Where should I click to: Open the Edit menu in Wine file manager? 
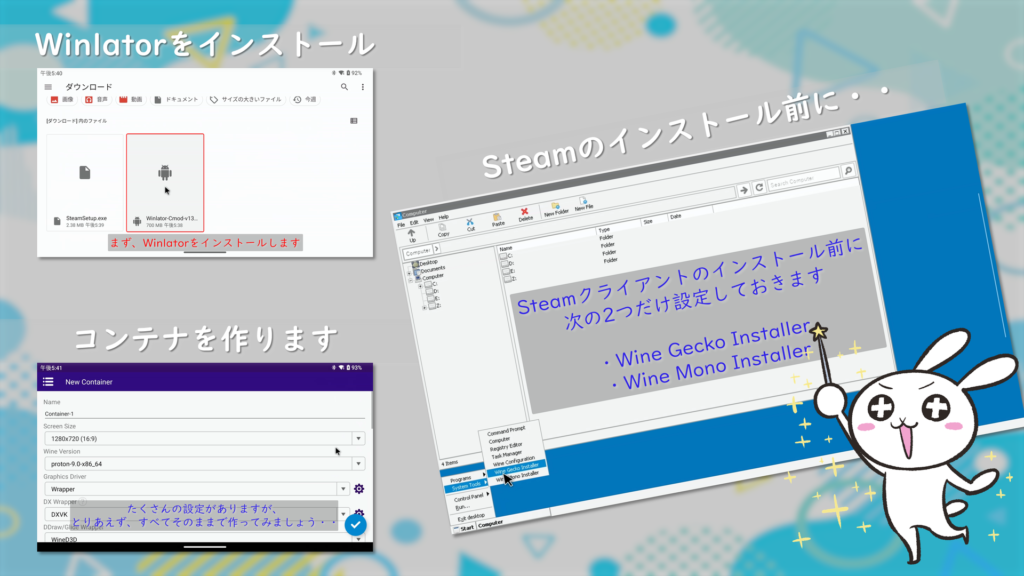point(414,223)
